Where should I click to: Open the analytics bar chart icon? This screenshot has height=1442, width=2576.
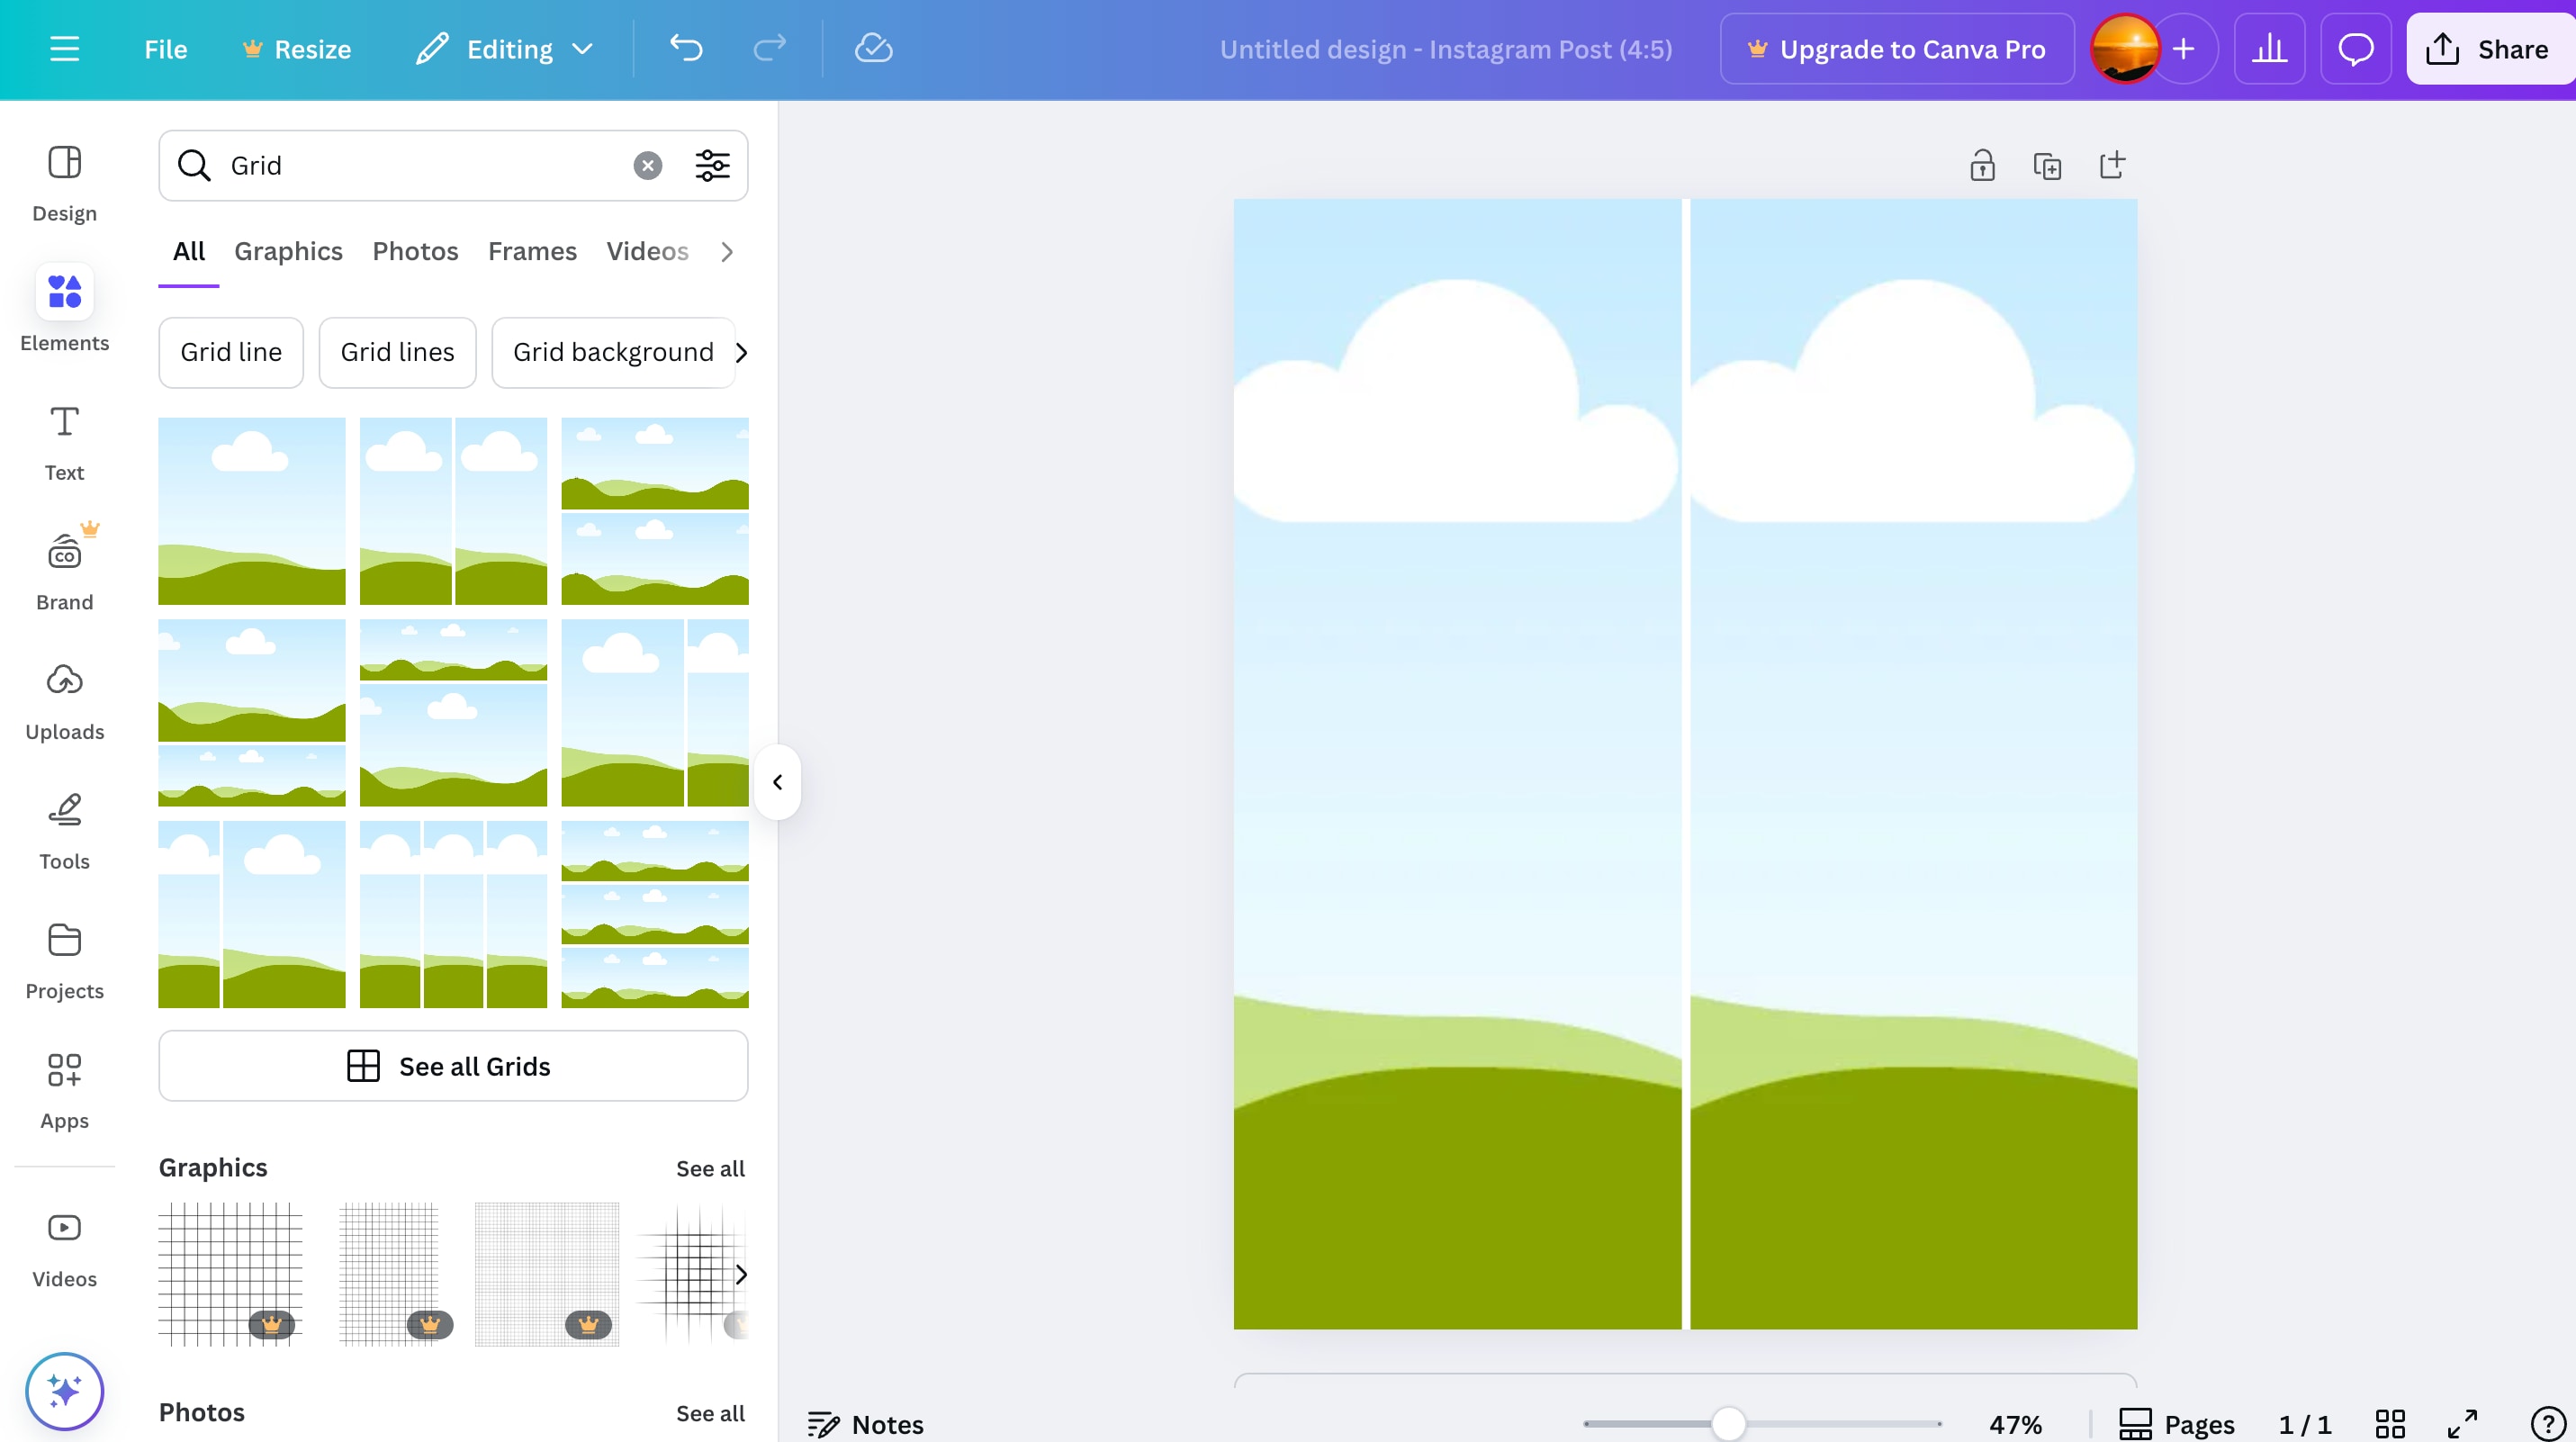(2269, 49)
